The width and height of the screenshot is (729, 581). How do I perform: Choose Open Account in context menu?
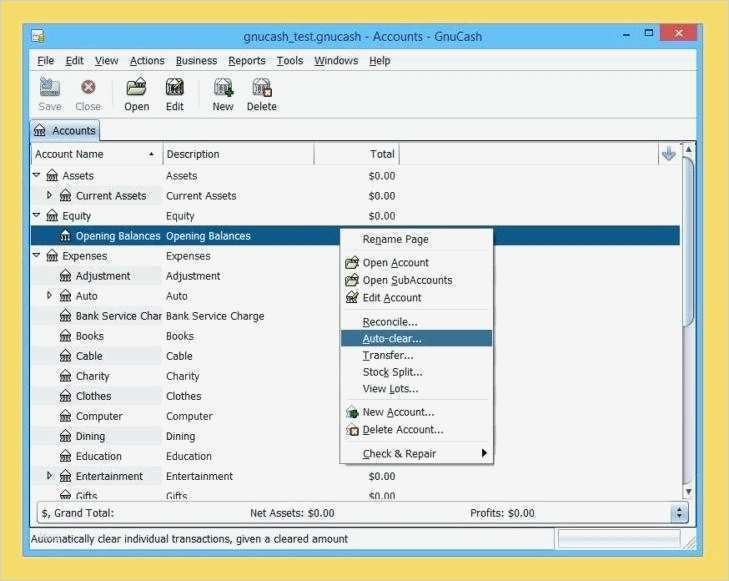[416, 263]
